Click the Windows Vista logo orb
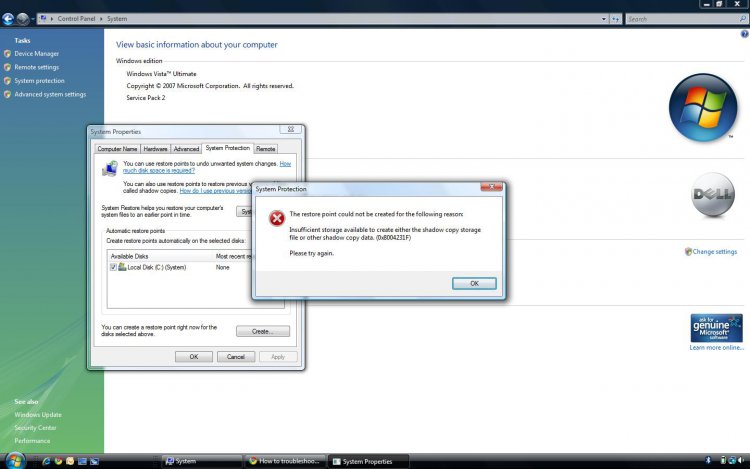 coord(703,107)
